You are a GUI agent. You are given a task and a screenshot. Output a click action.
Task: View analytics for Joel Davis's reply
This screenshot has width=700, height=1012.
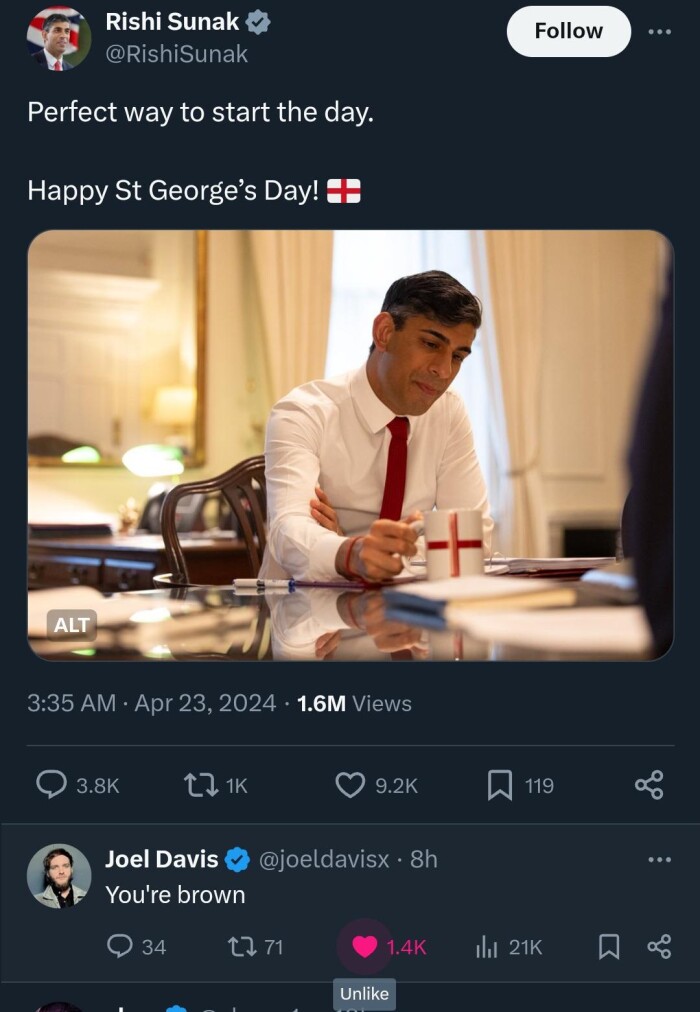click(x=485, y=946)
